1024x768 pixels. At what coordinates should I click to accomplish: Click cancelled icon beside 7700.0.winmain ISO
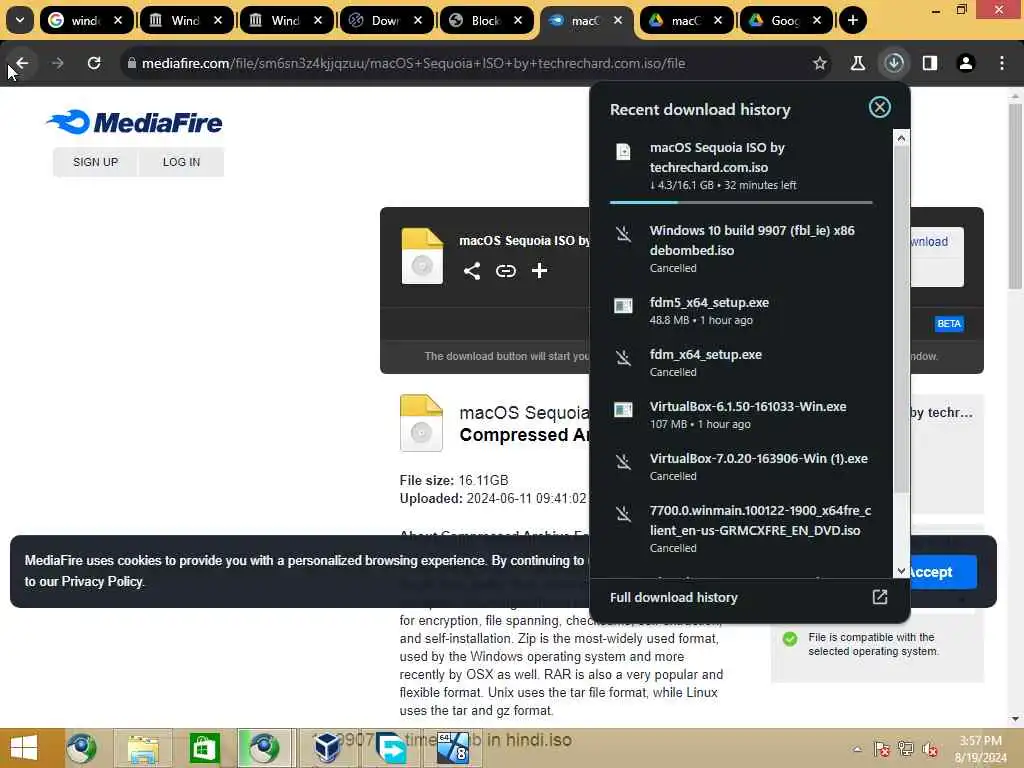tap(624, 514)
